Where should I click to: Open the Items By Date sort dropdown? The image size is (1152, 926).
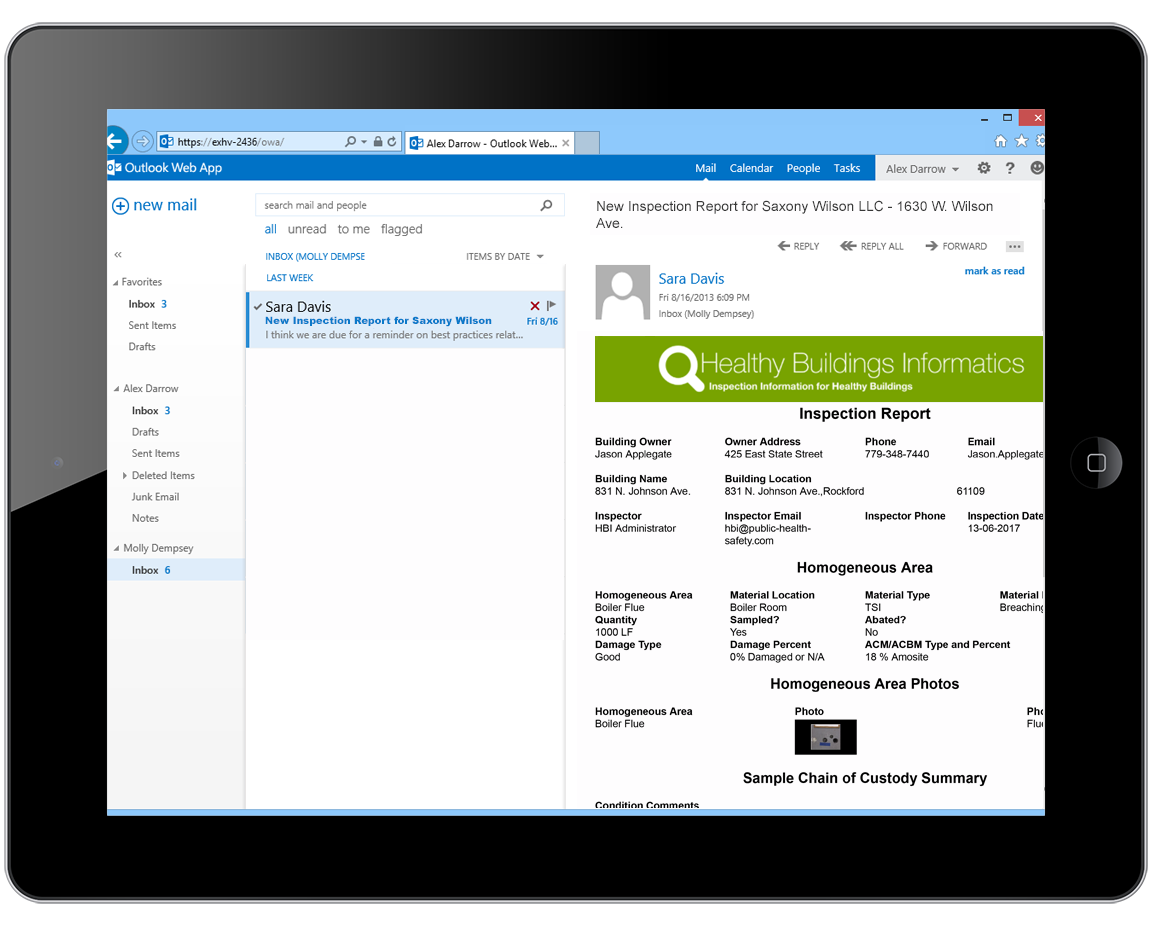(x=505, y=256)
